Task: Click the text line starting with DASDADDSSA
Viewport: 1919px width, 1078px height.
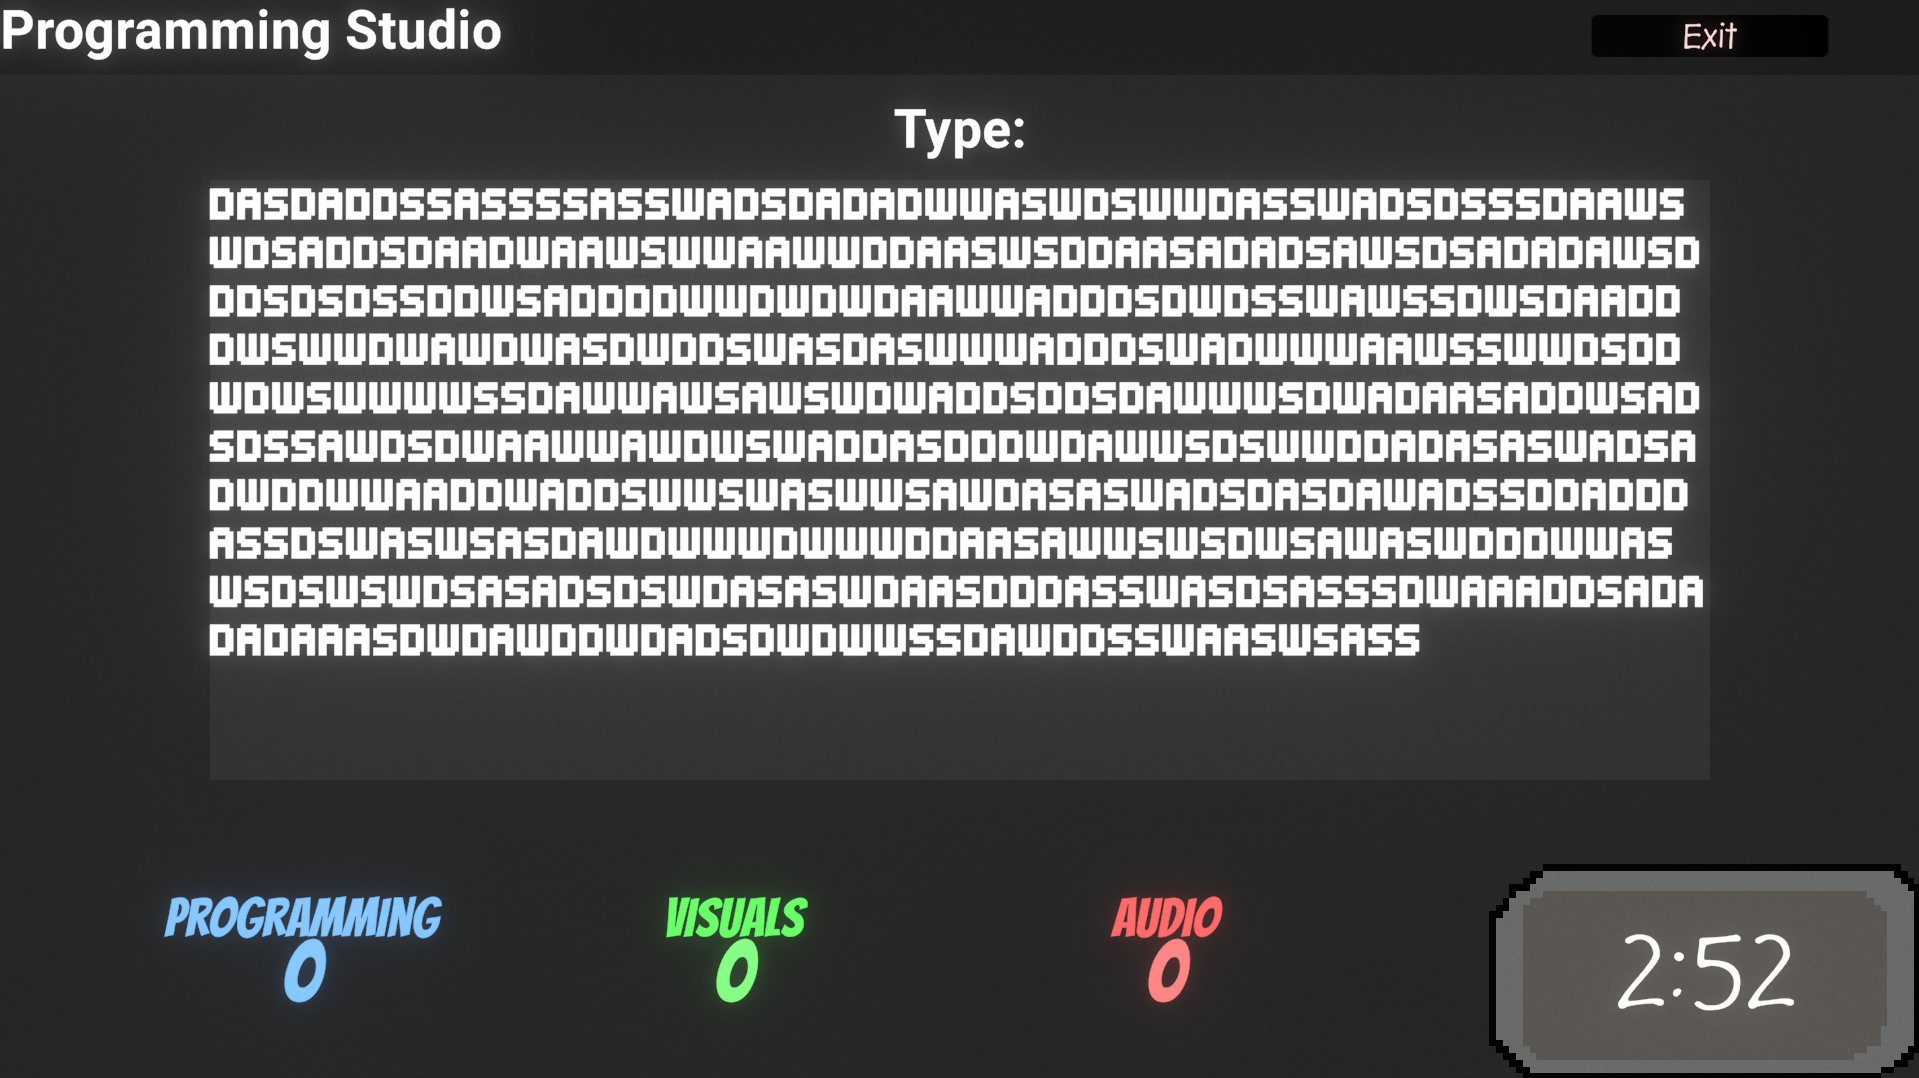Action: click(946, 205)
